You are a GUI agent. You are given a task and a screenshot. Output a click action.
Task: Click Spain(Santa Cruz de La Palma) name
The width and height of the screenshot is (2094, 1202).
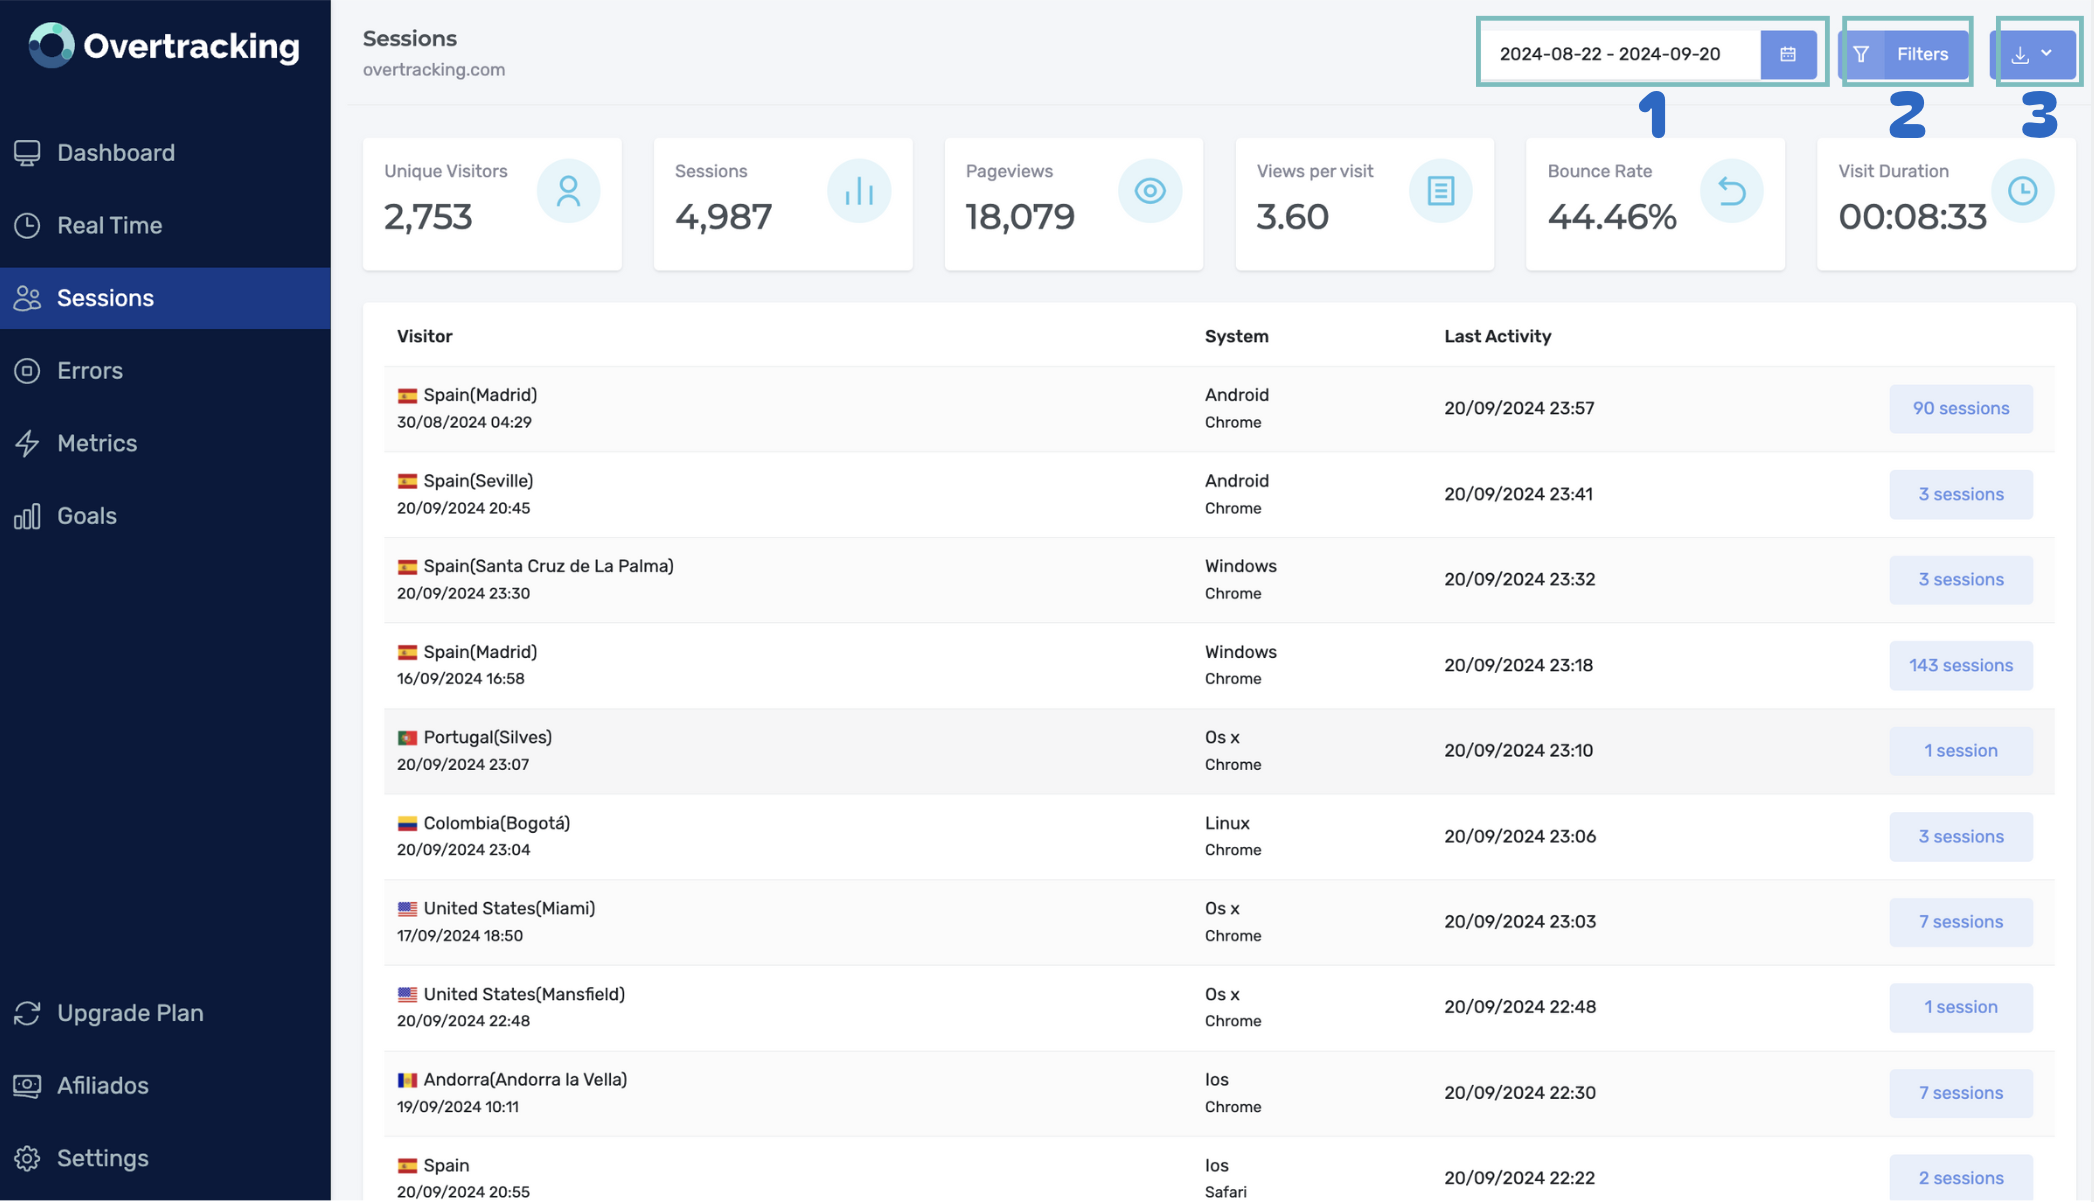(x=548, y=566)
